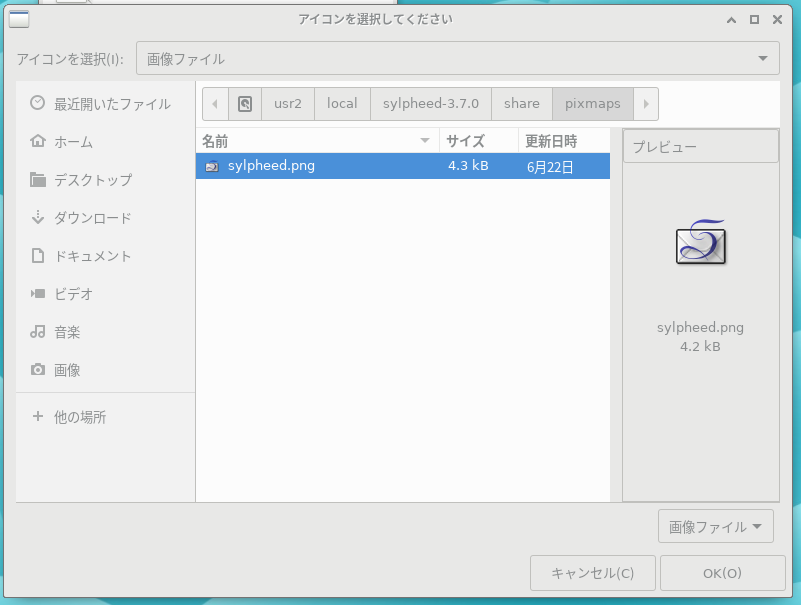Click the 4.3 kB size cell
This screenshot has width=801, height=605.
click(x=468, y=166)
